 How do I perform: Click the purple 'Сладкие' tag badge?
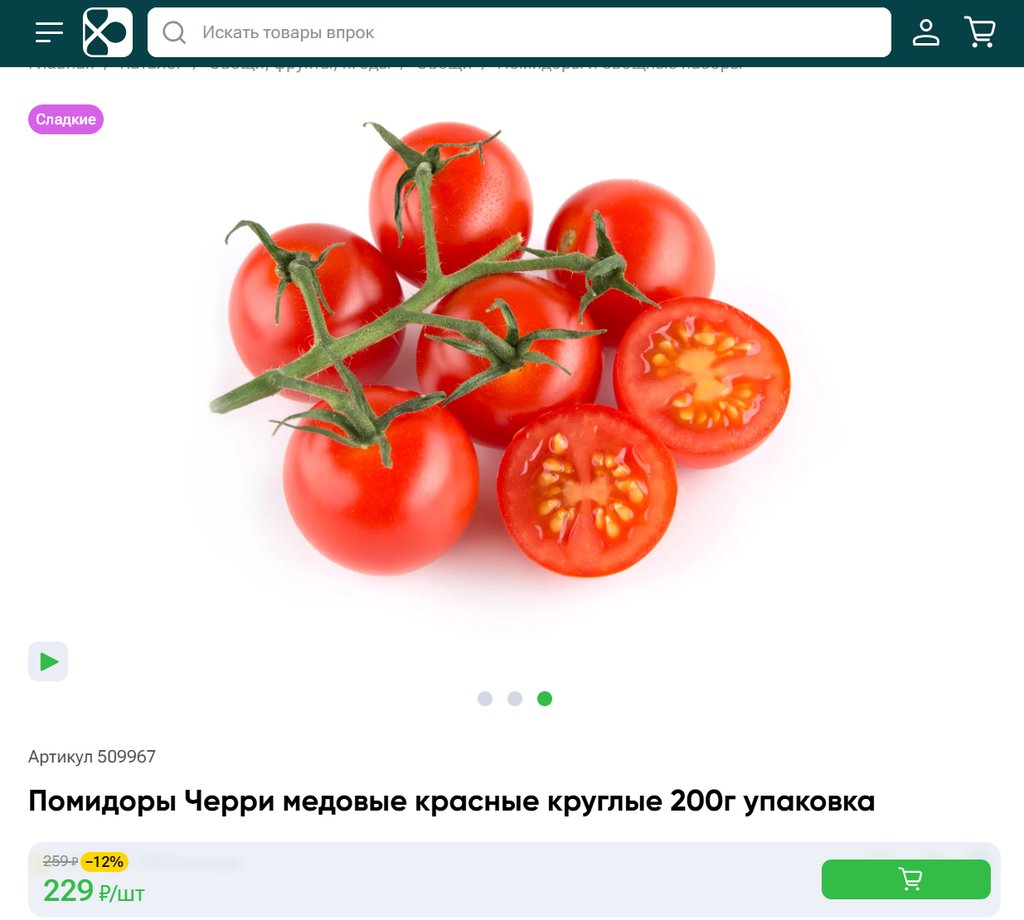coord(65,119)
